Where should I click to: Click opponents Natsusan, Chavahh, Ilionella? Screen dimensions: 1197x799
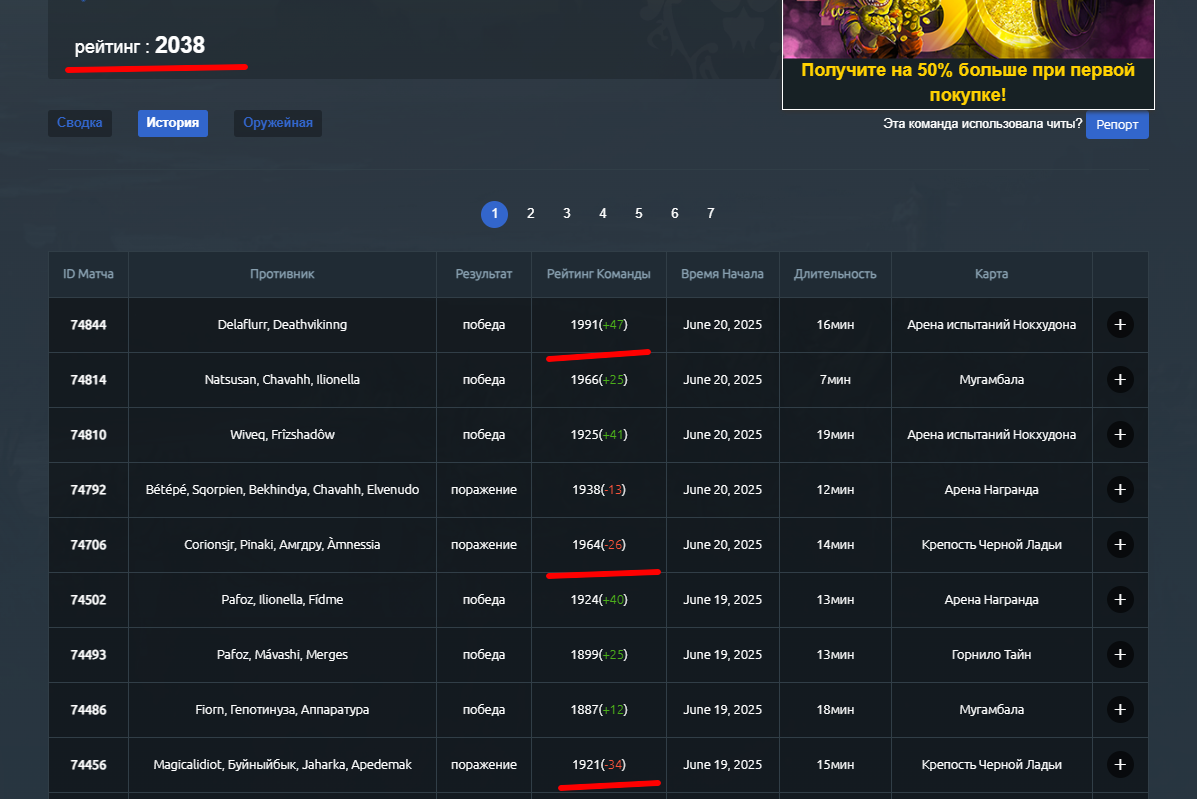coord(282,379)
